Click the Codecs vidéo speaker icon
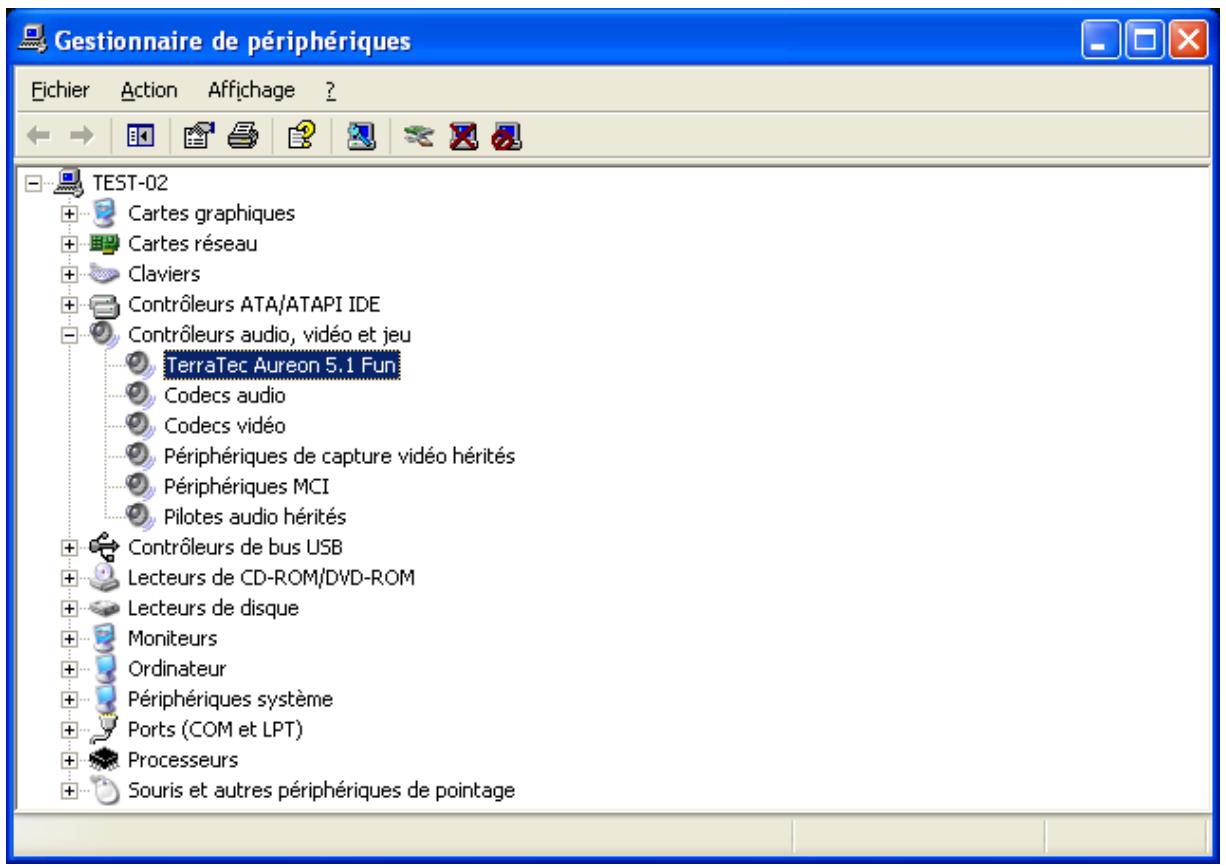The image size is (1226, 868). click(x=142, y=426)
